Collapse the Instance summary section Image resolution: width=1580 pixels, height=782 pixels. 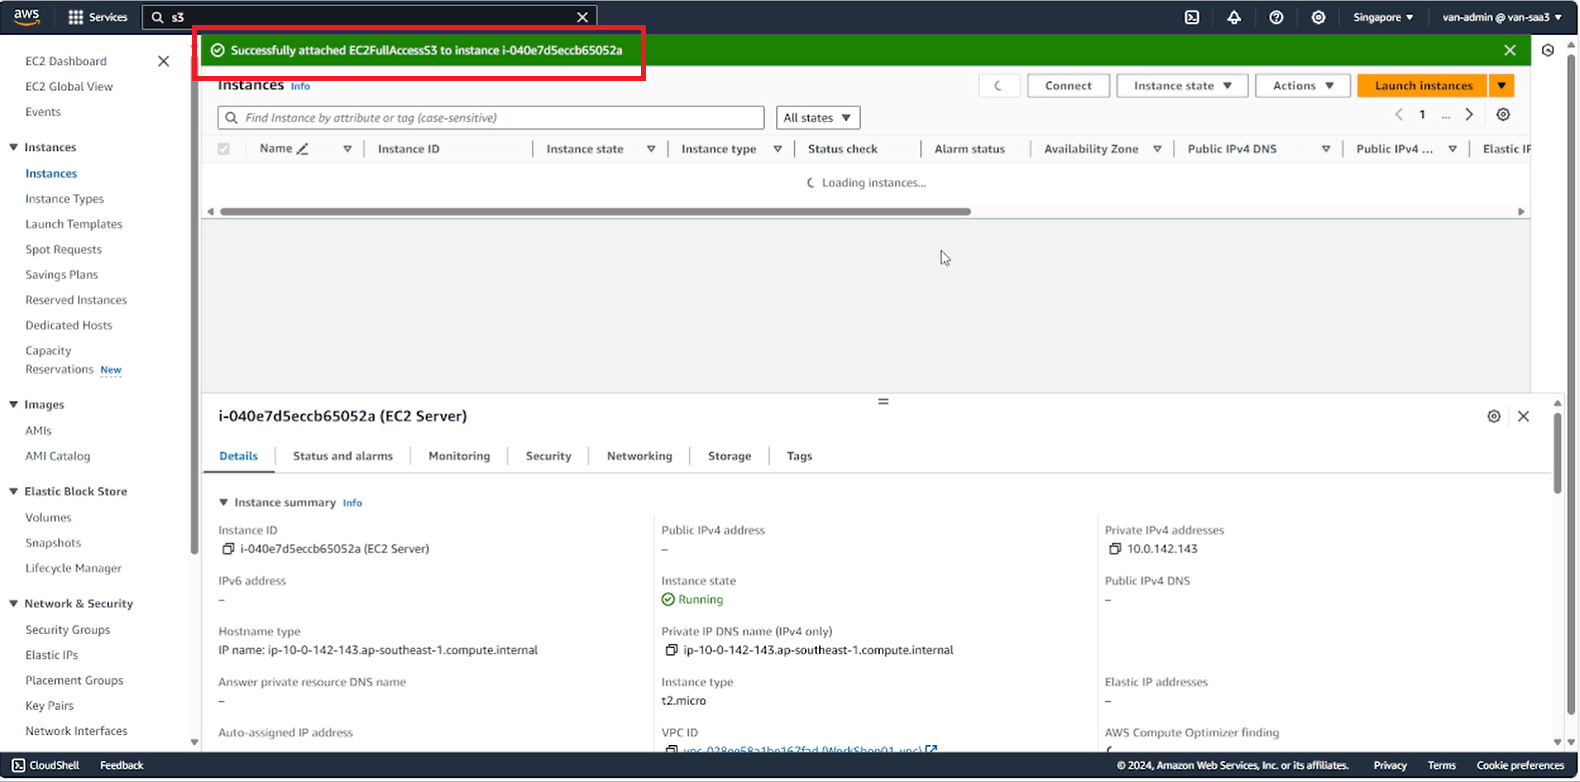click(224, 503)
